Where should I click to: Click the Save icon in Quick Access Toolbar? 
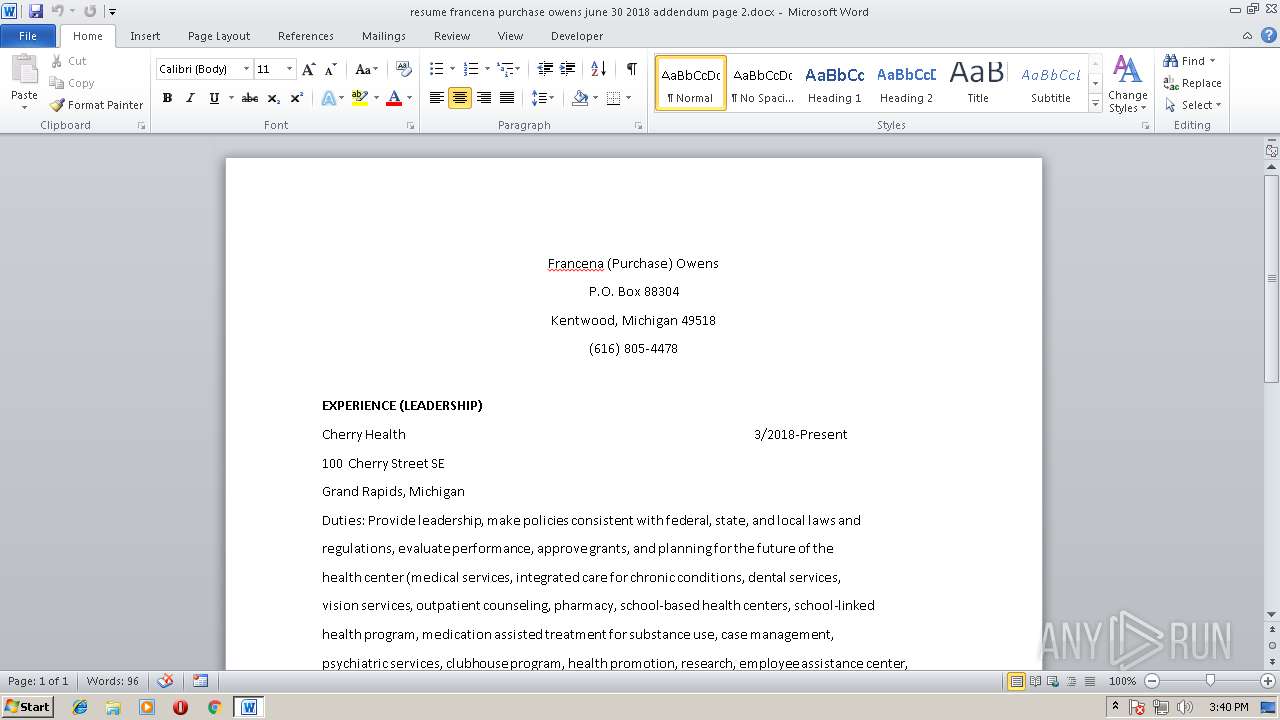[x=36, y=11]
